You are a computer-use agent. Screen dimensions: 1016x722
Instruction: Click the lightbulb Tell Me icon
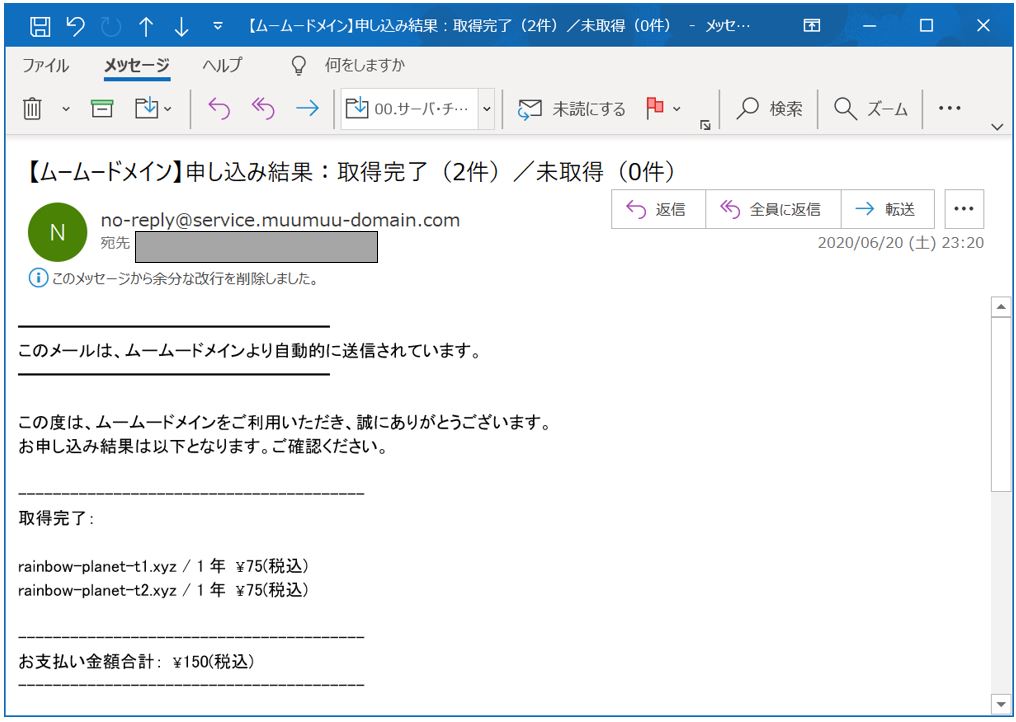click(298, 65)
